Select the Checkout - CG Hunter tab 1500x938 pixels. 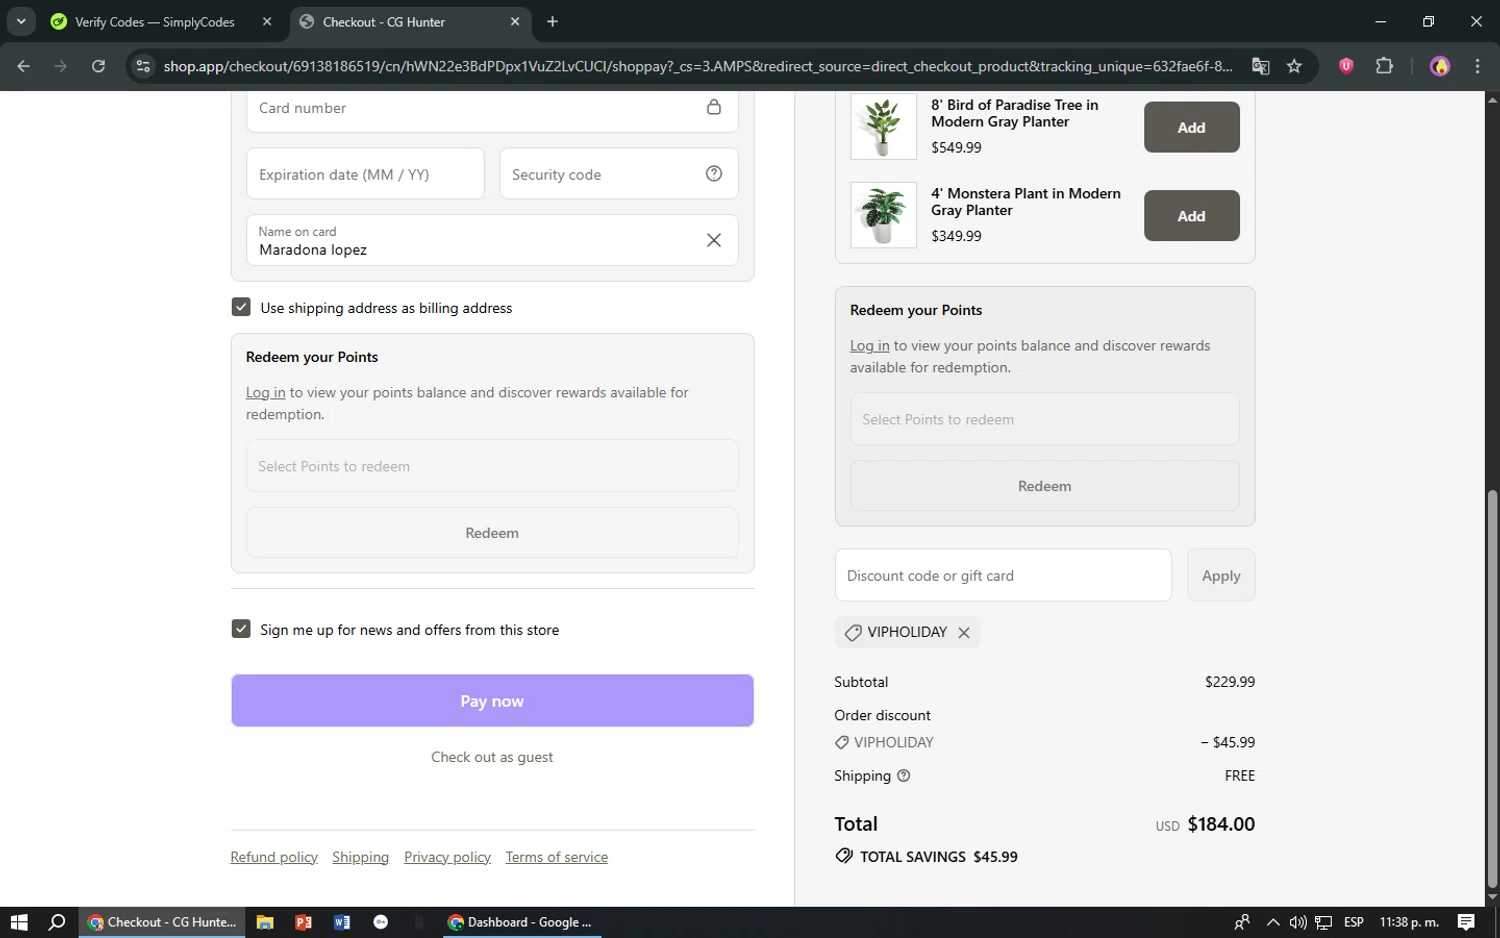pos(384,22)
